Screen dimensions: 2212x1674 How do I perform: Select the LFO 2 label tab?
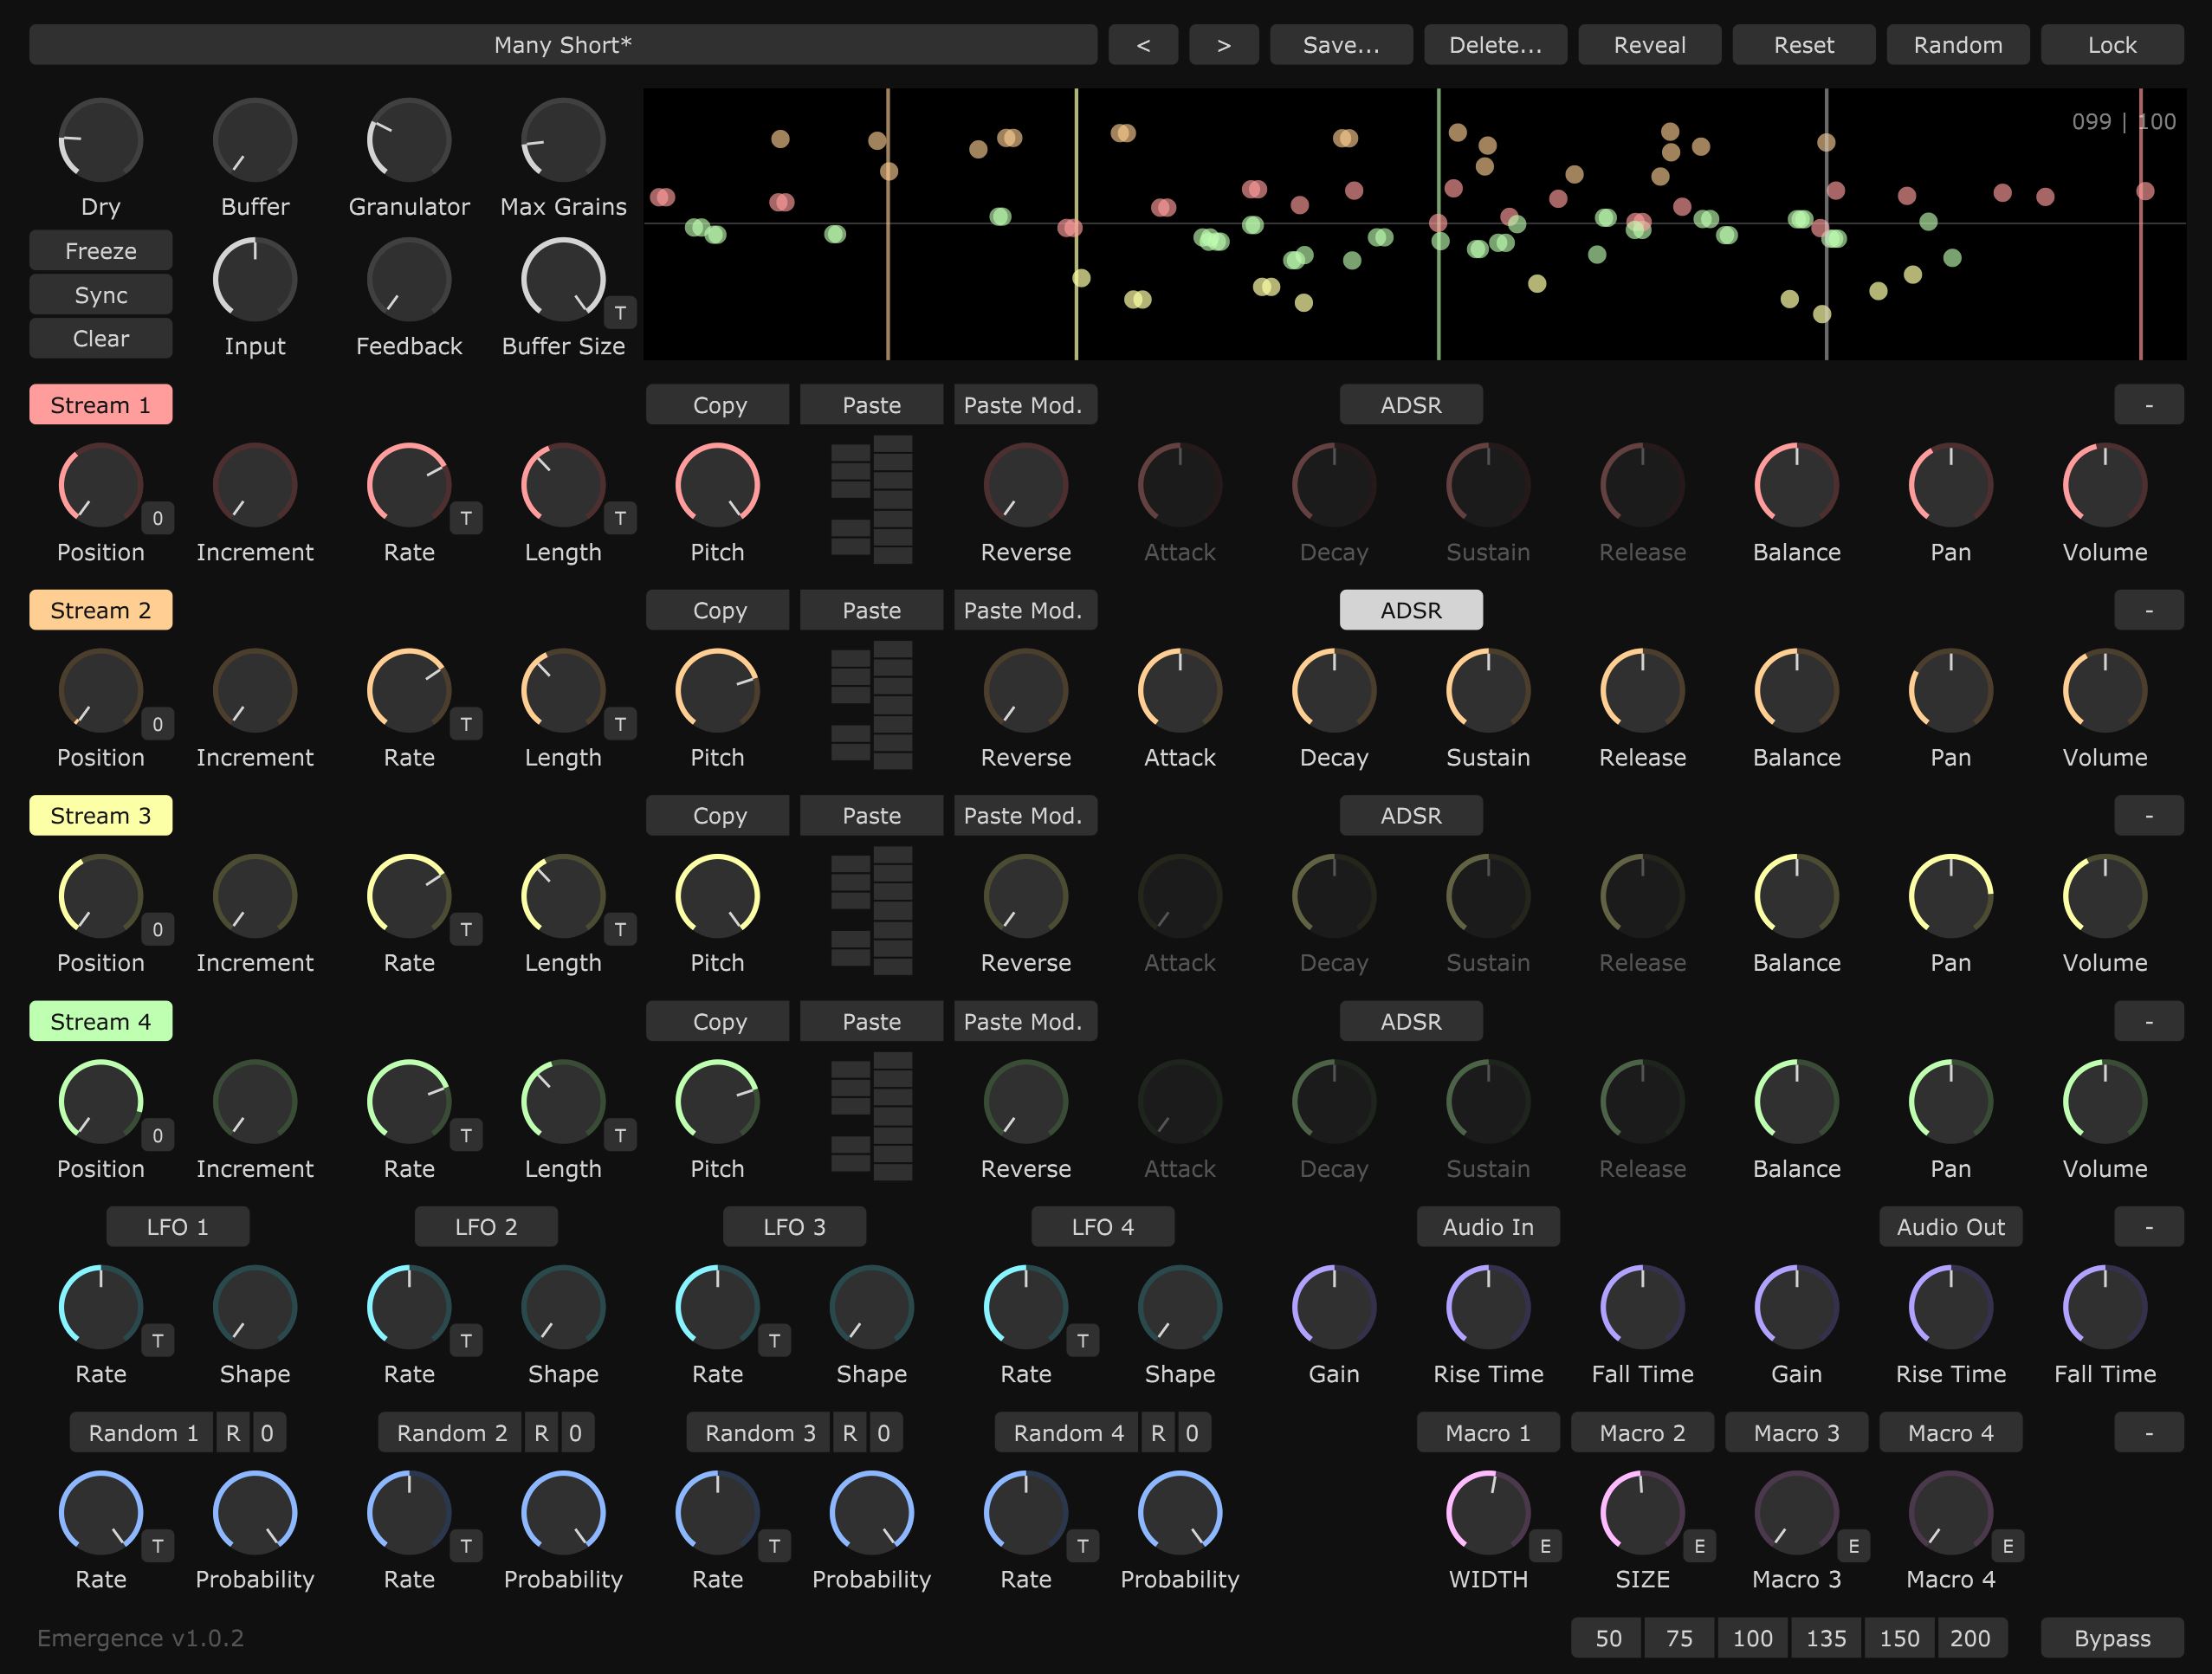coord(486,1227)
